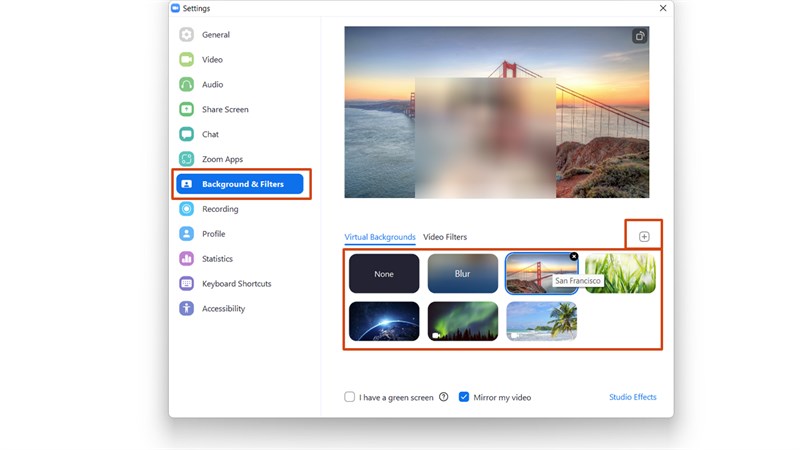Click the Profile avatar icon
Screen dimensions: 800x450
point(186,234)
